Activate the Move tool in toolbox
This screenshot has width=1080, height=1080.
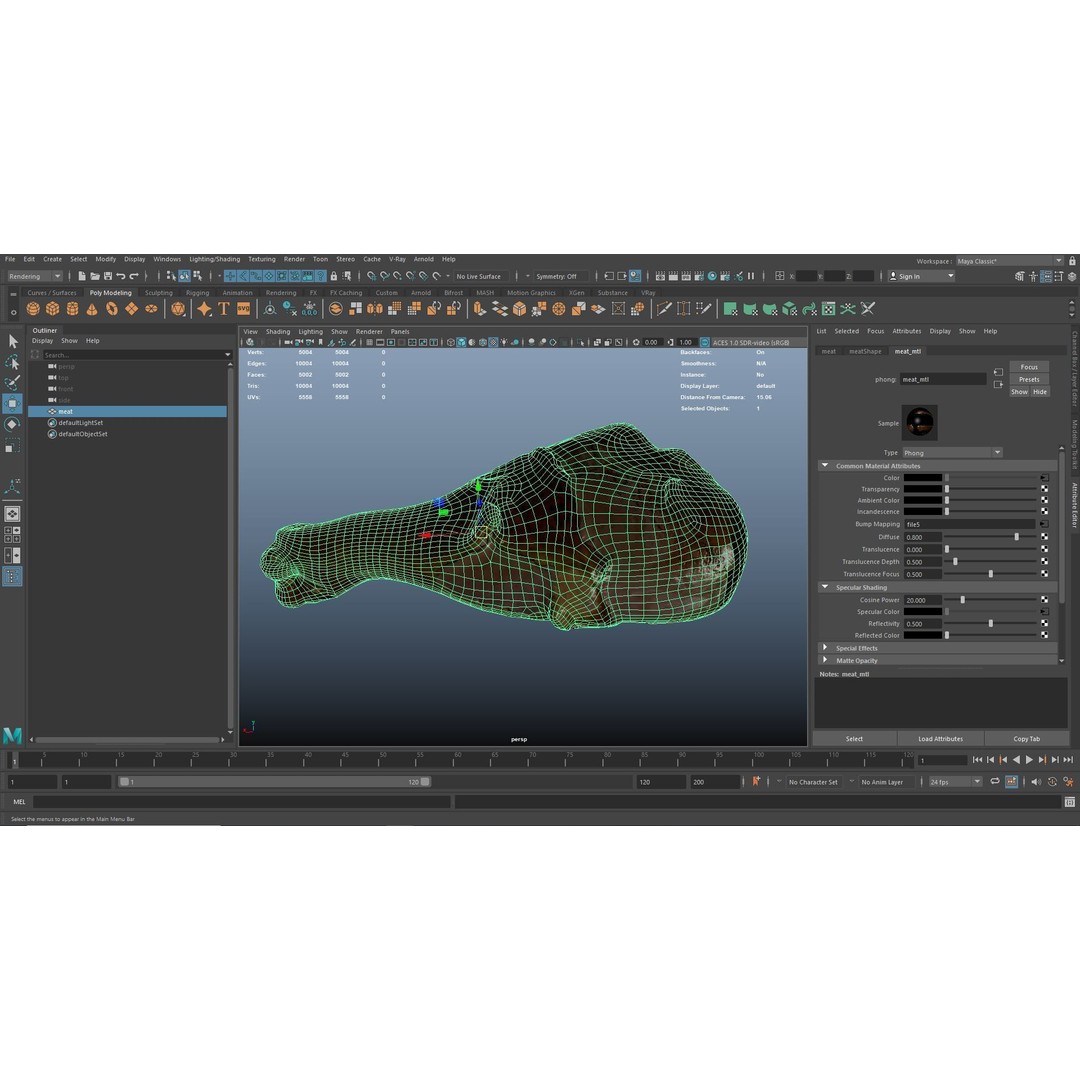(12, 404)
